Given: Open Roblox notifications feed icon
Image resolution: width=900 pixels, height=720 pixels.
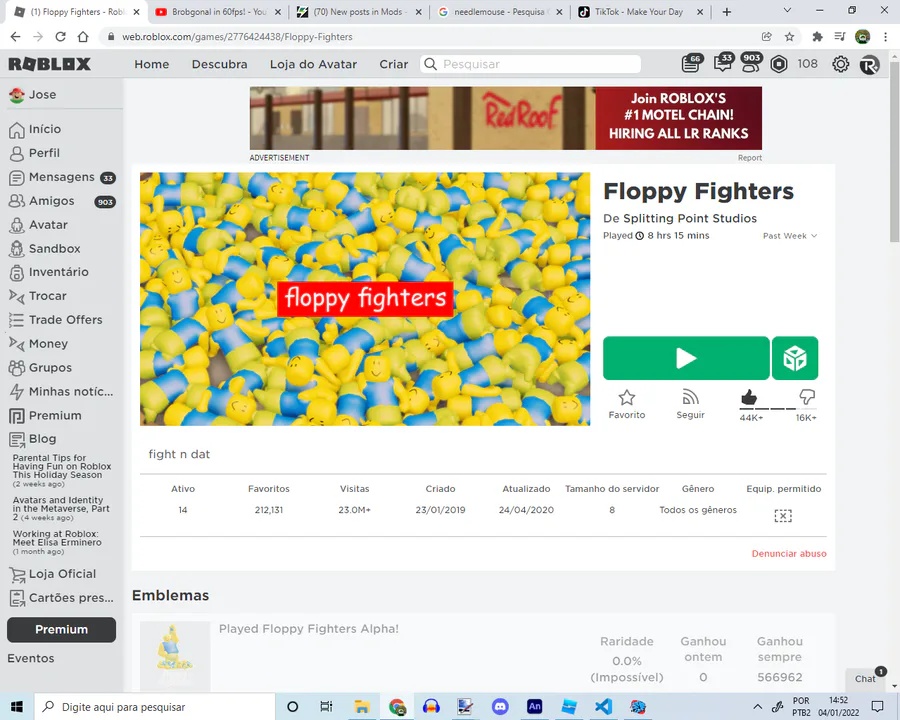Looking at the screenshot, I should [691, 64].
